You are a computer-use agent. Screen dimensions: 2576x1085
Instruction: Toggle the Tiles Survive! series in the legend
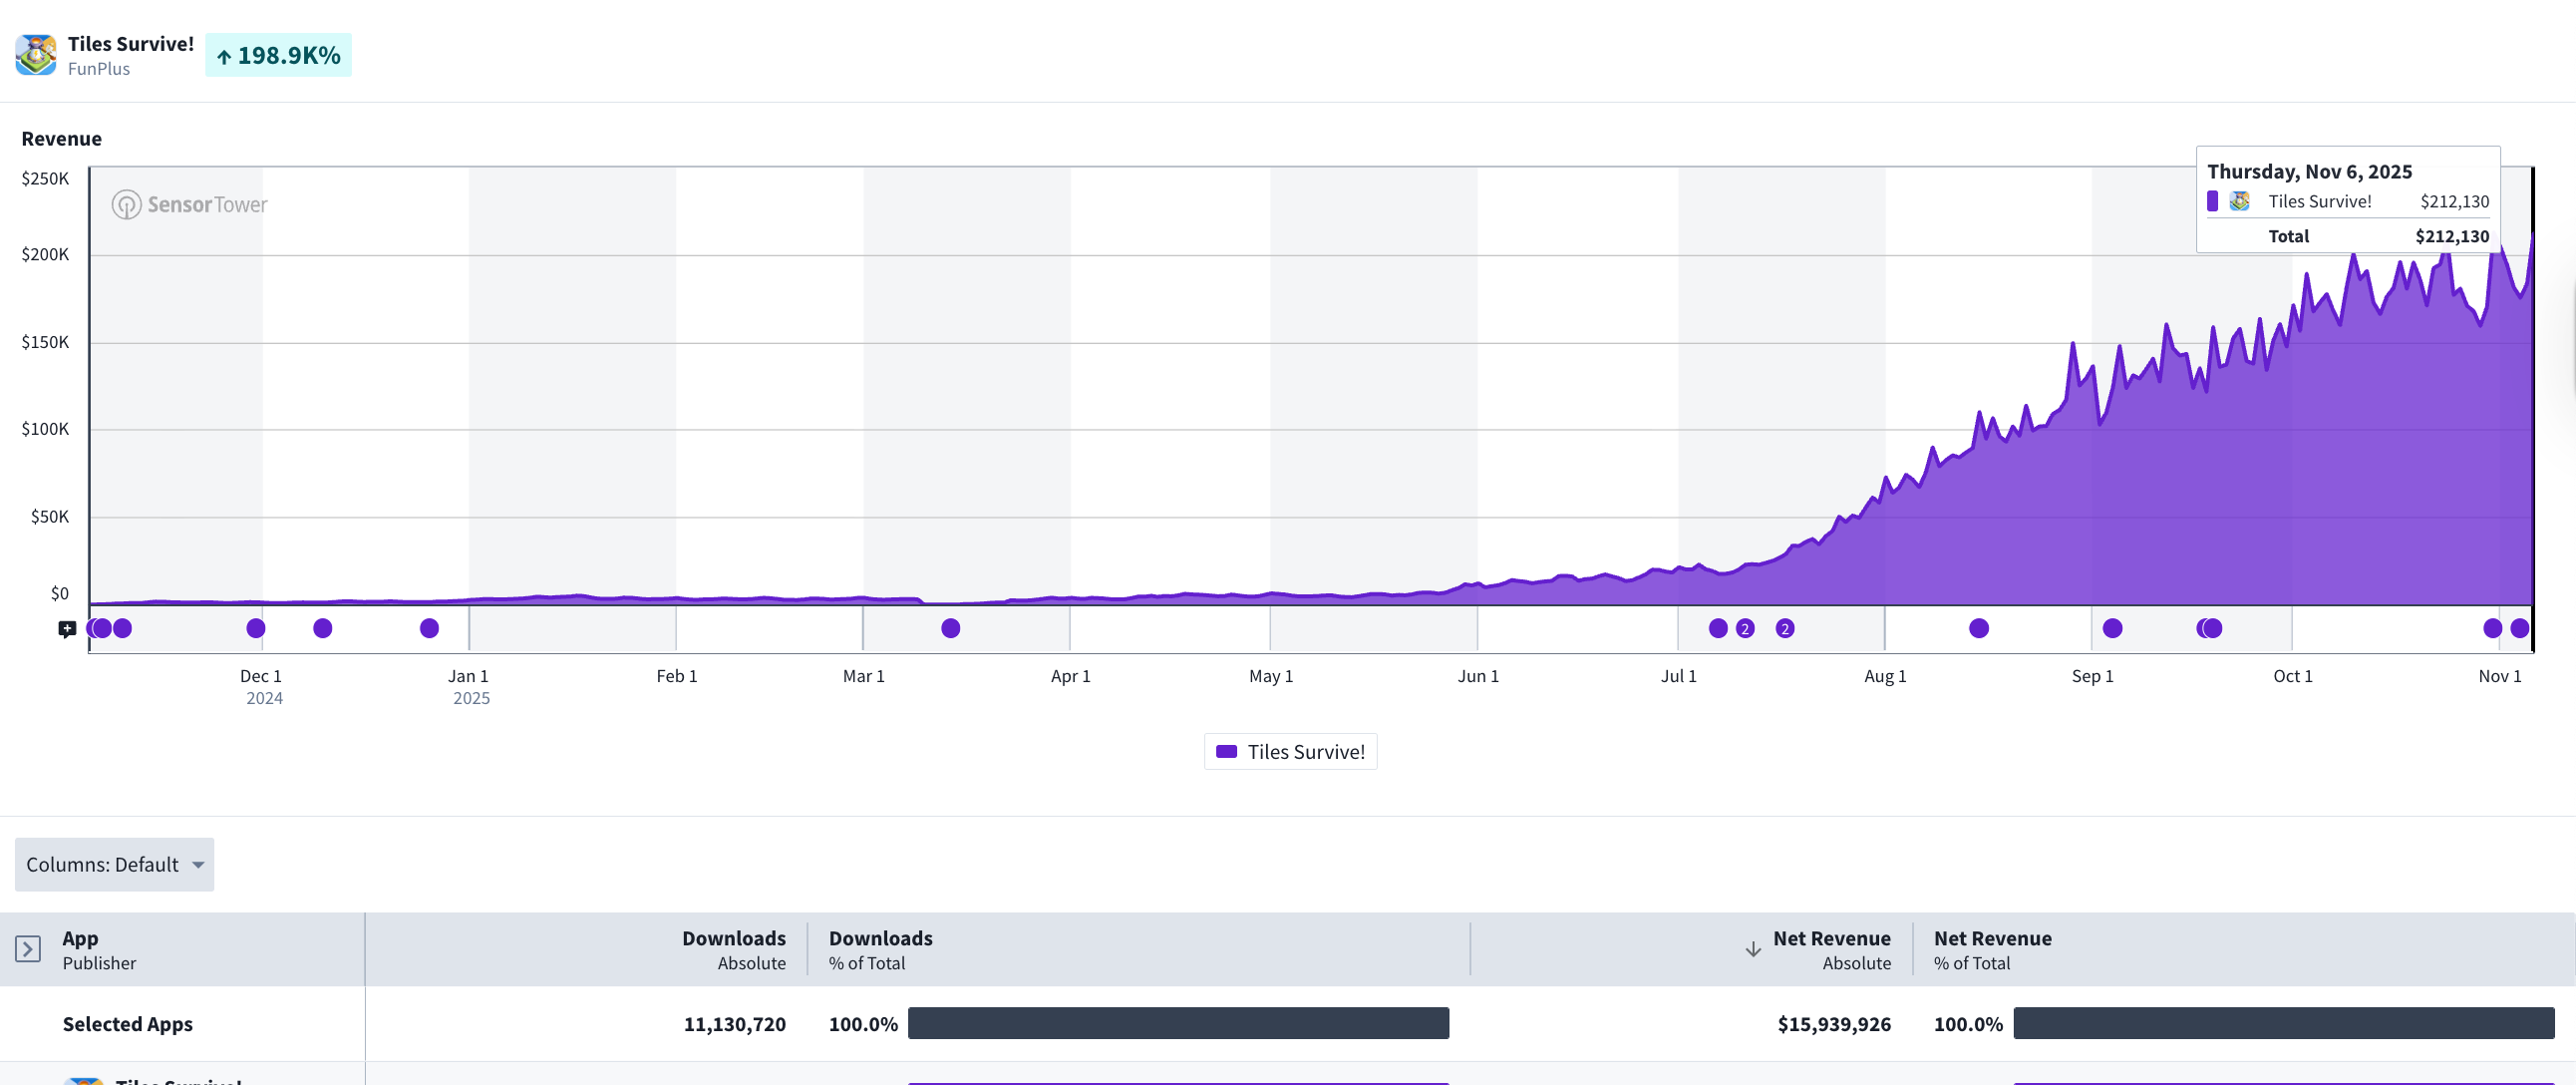1305,752
